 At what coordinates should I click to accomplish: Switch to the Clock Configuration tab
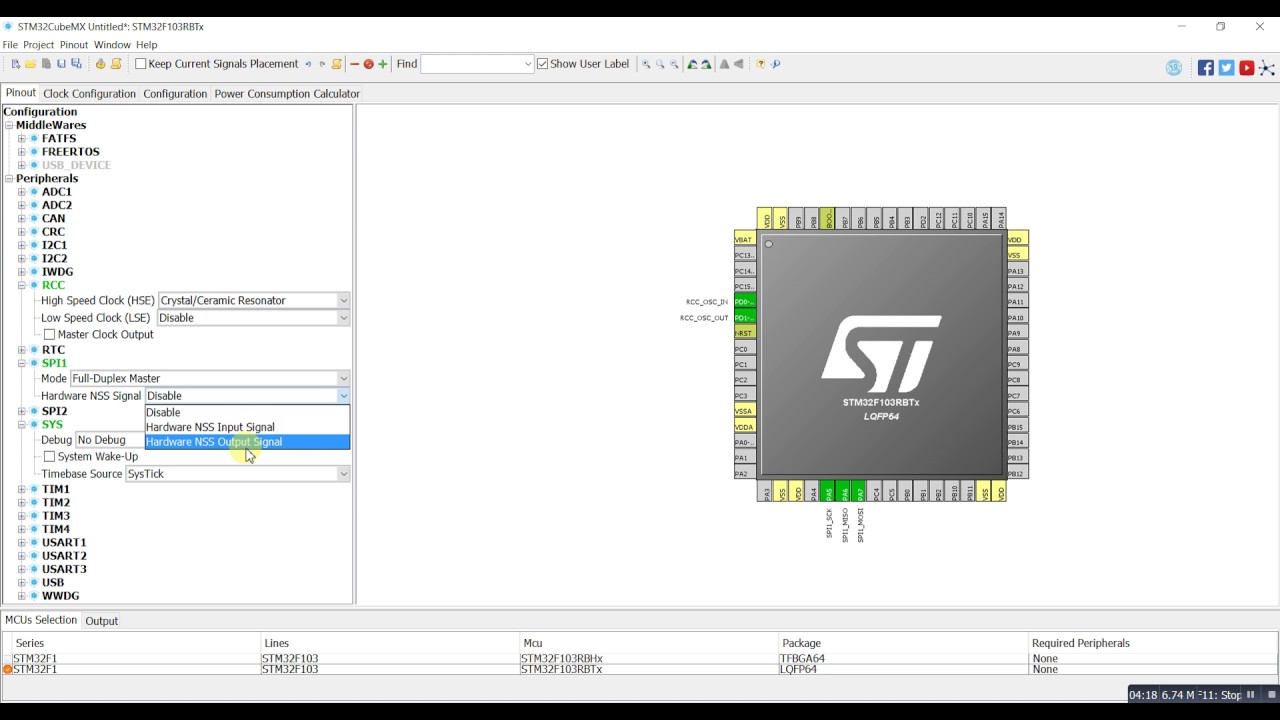[x=89, y=94]
